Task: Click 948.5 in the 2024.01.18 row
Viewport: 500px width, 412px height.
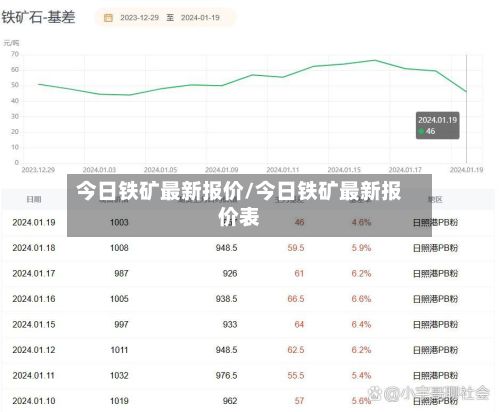Action: [x=226, y=248]
